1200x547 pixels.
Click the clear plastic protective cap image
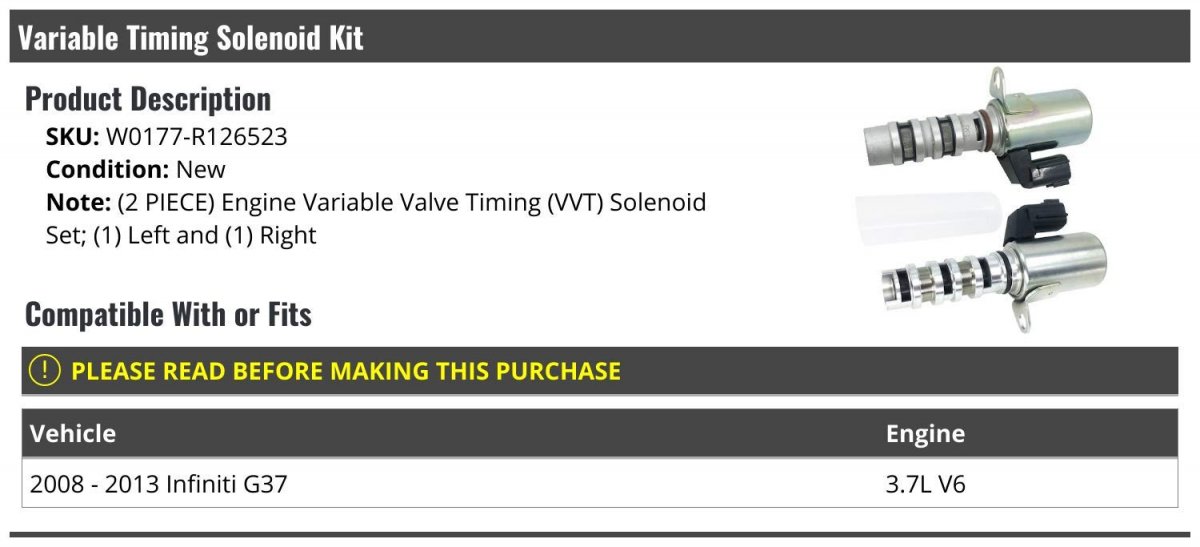tap(928, 223)
